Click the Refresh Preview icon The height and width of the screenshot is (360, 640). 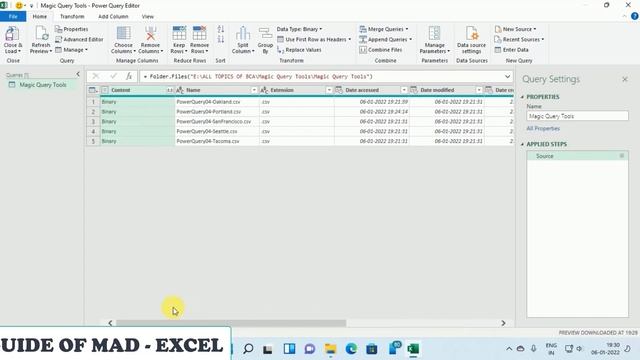[x=41, y=34]
